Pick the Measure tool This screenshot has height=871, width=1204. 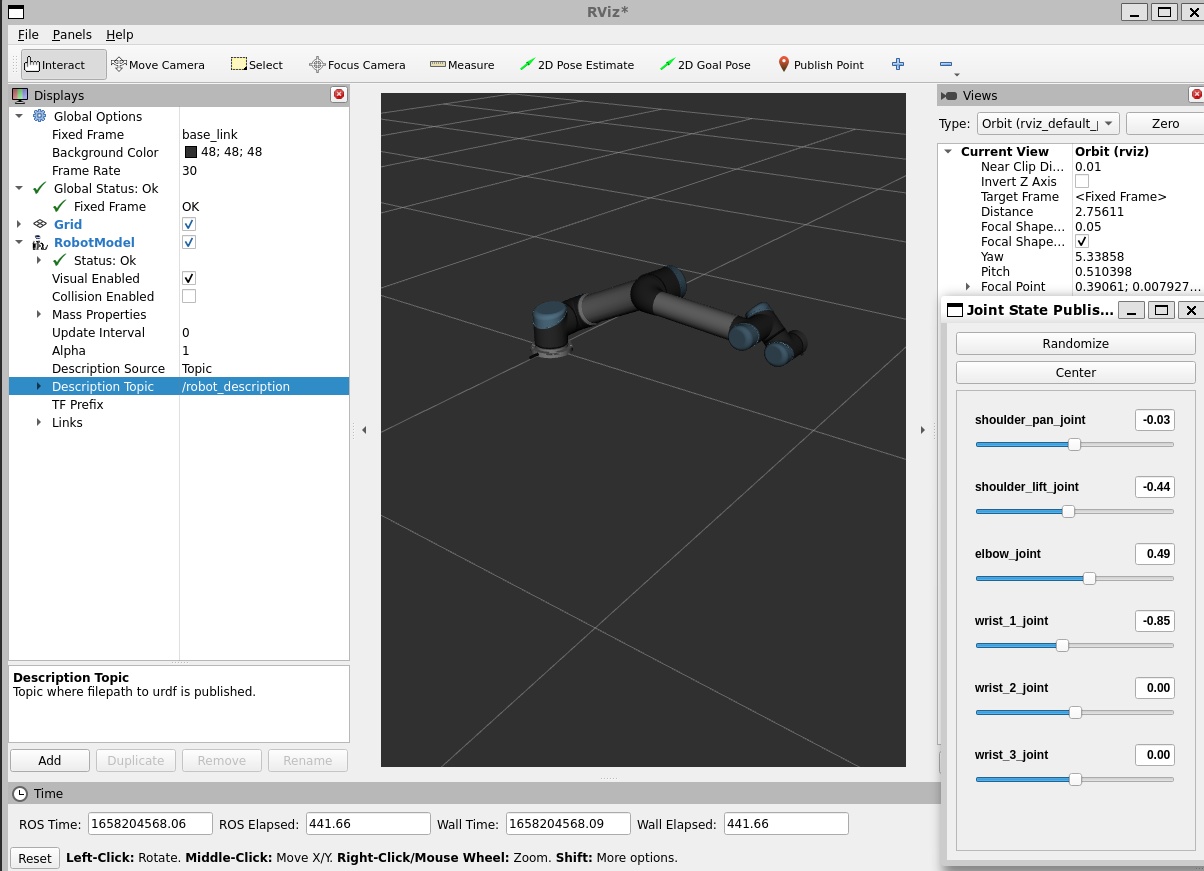tap(462, 65)
